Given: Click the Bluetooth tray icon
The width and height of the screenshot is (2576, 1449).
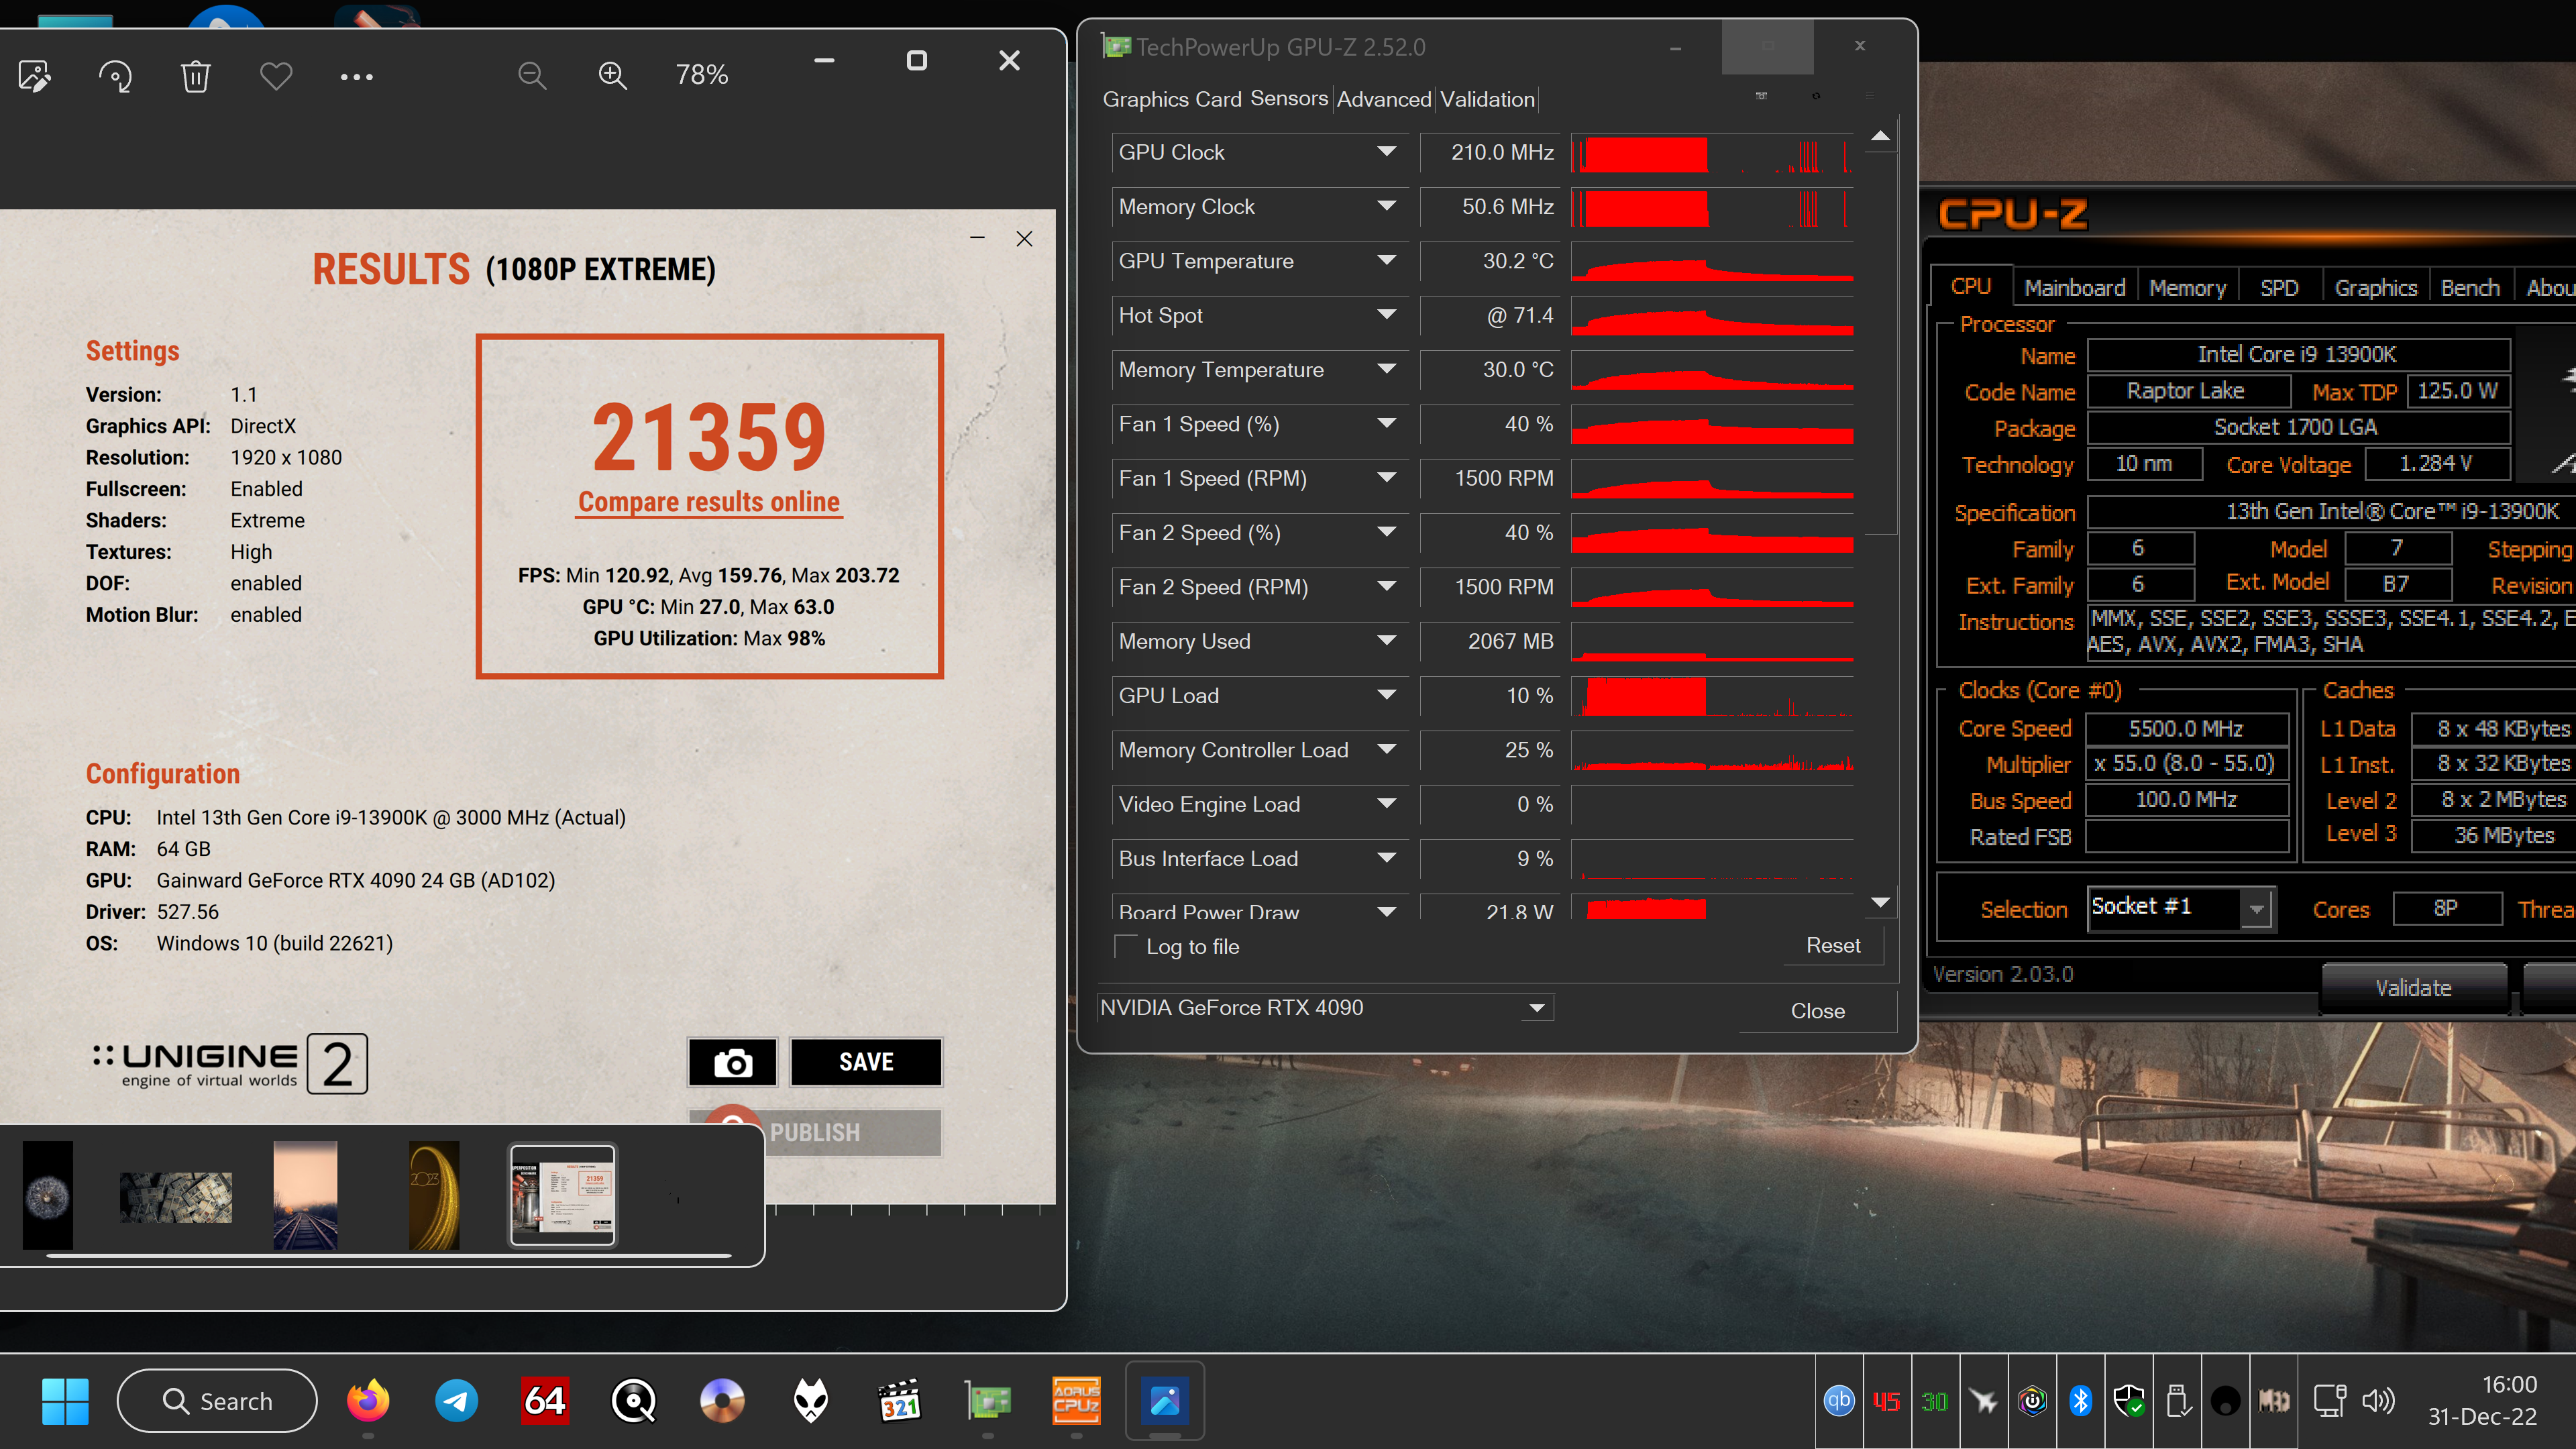Looking at the screenshot, I should pos(2080,1401).
